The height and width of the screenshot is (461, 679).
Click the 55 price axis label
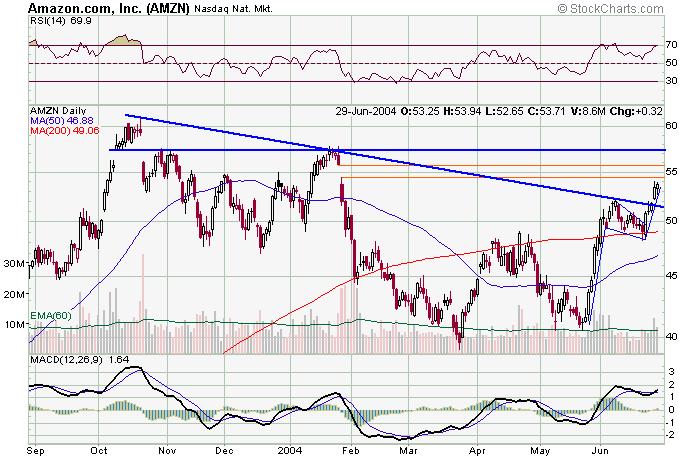tap(671, 172)
